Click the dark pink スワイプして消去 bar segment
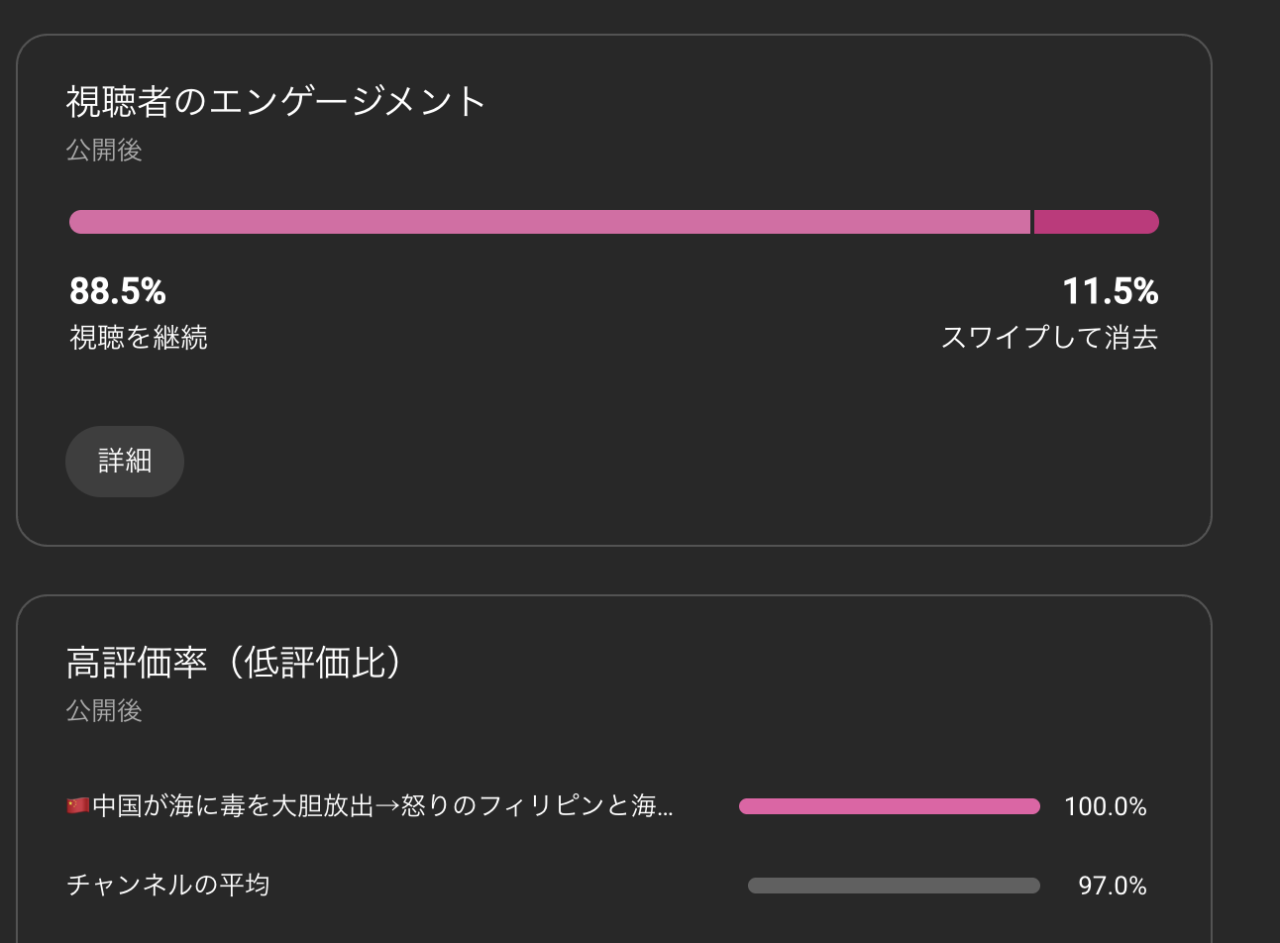This screenshot has height=943, width=1280. 1095,222
